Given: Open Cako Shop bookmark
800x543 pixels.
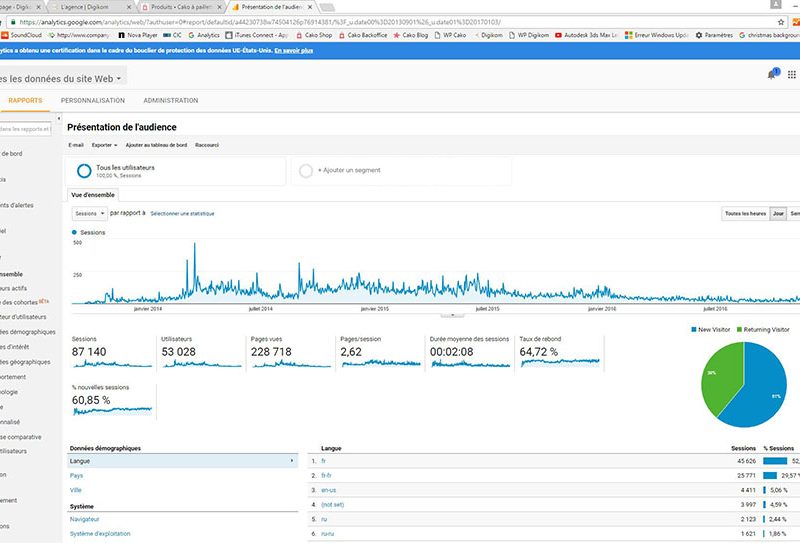Looking at the screenshot, I should tap(314, 35).
